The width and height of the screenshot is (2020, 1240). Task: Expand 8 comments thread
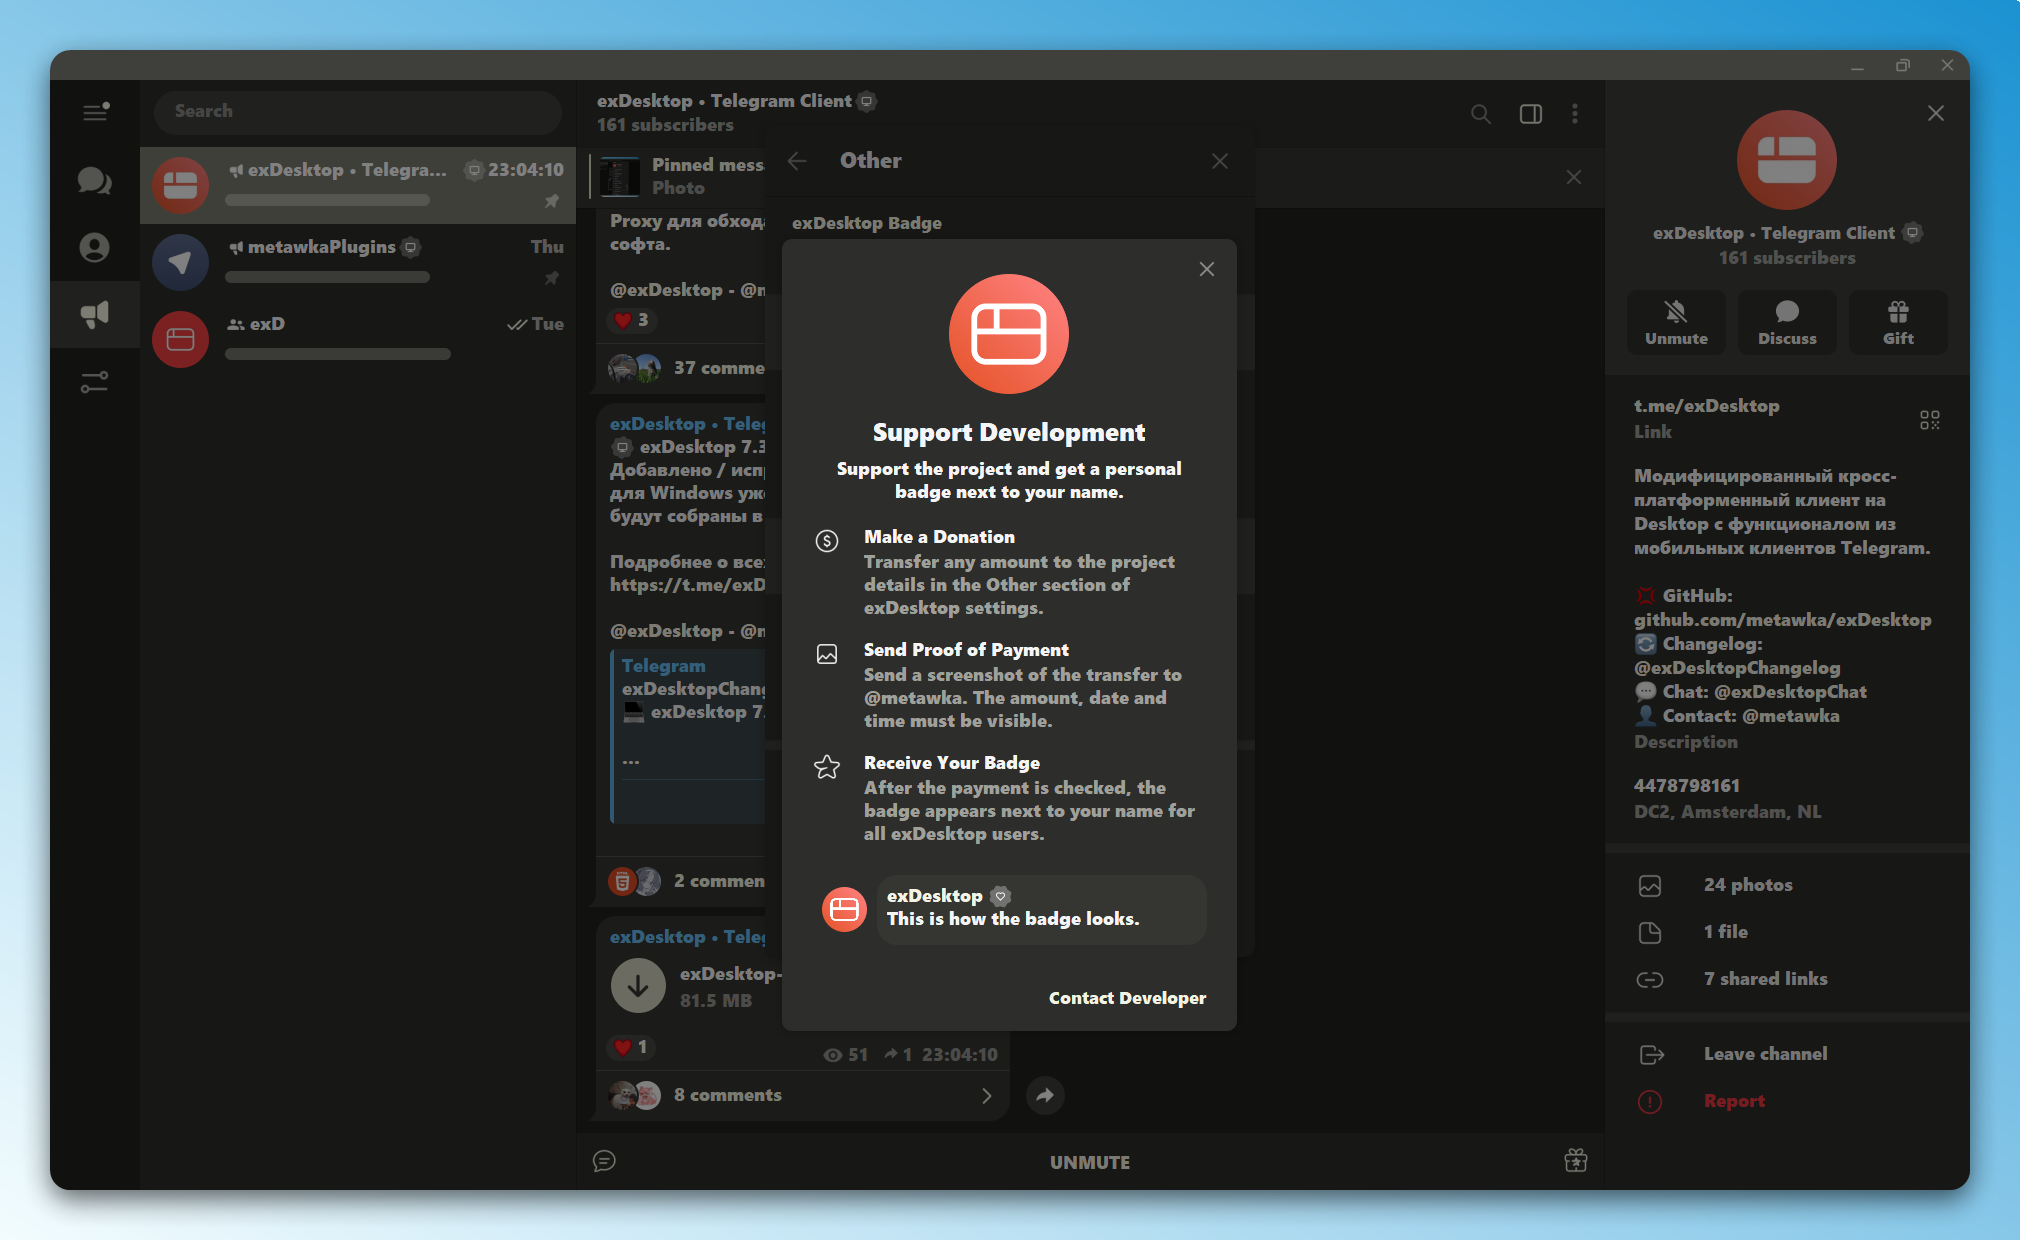point(803,1095)
